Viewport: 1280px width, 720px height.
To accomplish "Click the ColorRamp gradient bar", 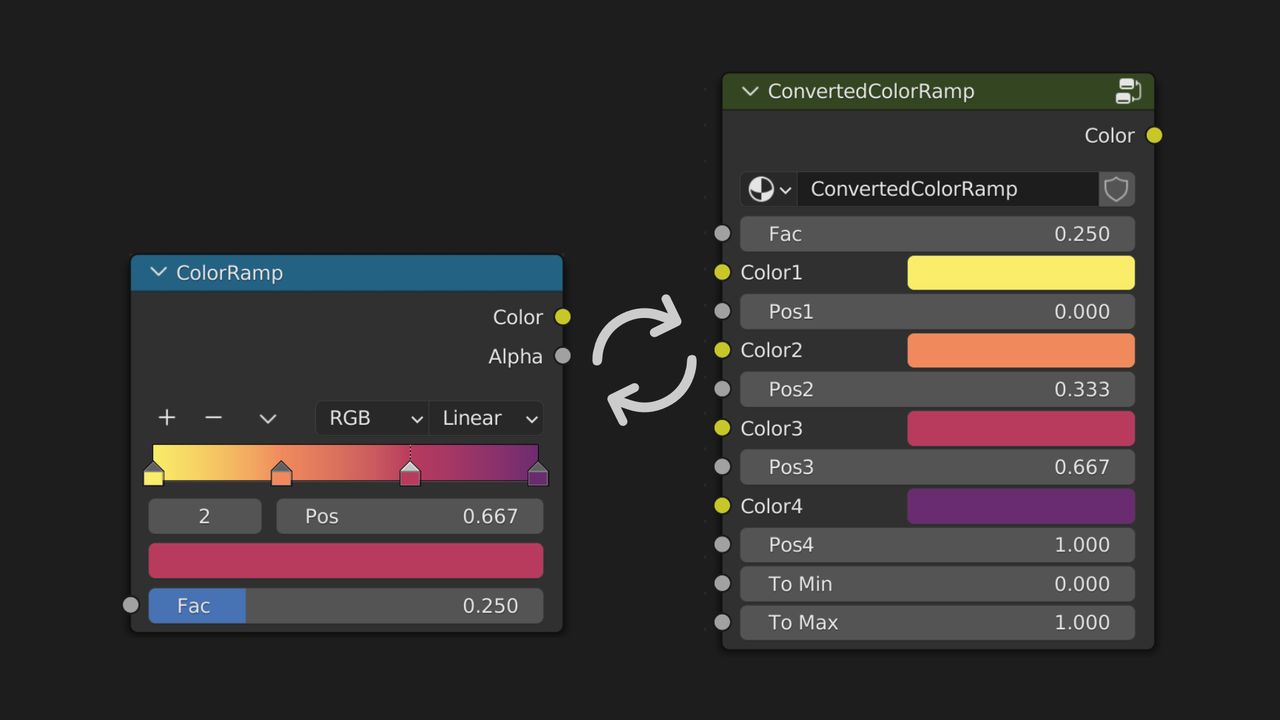I will (345, 461).
